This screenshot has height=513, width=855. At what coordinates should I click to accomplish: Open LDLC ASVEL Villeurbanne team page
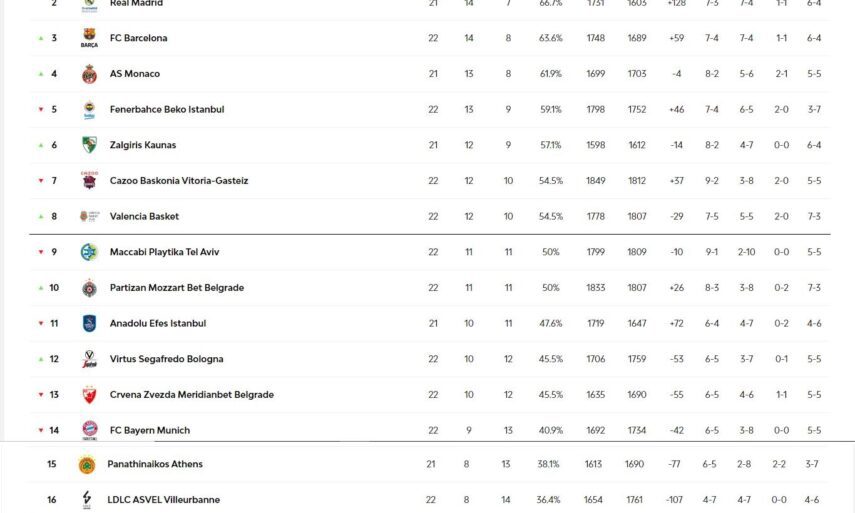163,500
